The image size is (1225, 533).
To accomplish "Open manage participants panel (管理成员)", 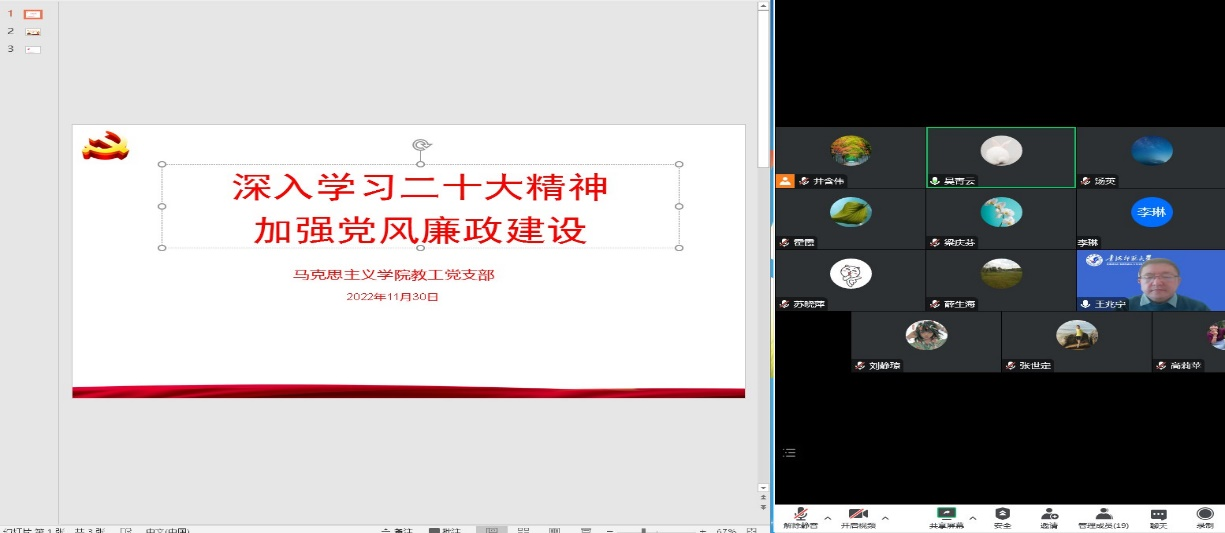I will (x=1103, y=514).
